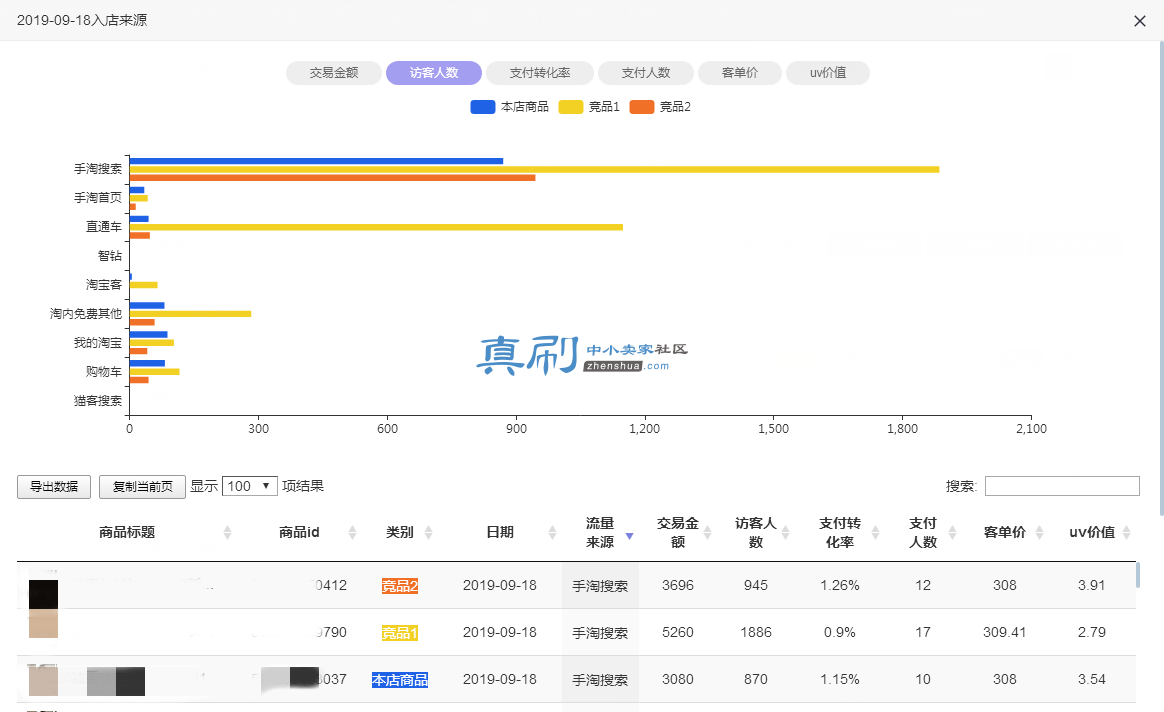Screen dimensions: 1164x712
Task: Click sort arrows beside 类别 header
Action: click(428, 532)
